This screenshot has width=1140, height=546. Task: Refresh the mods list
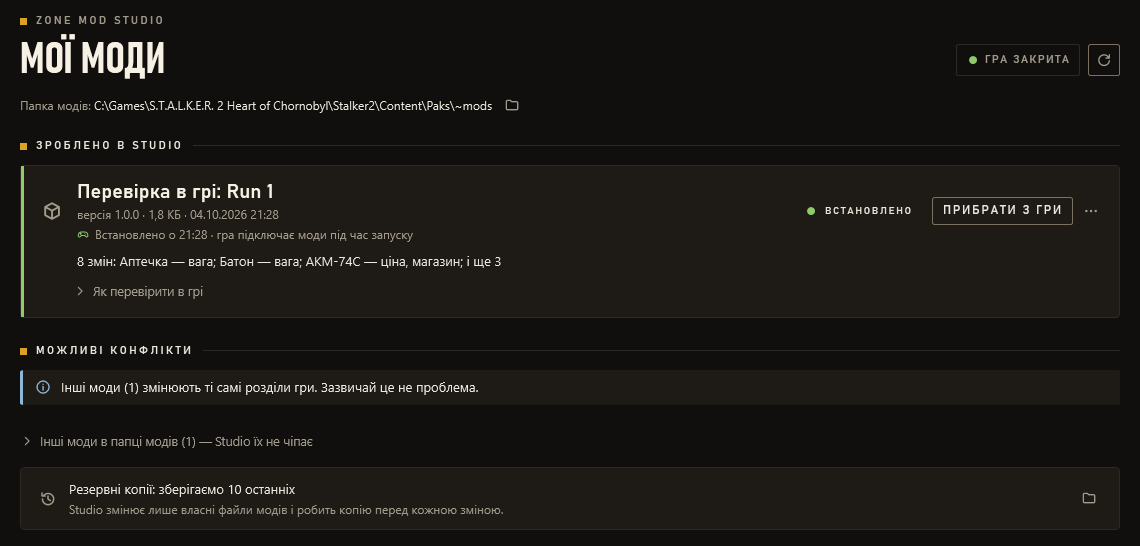pyautogui.click(x=1103, y=60)
